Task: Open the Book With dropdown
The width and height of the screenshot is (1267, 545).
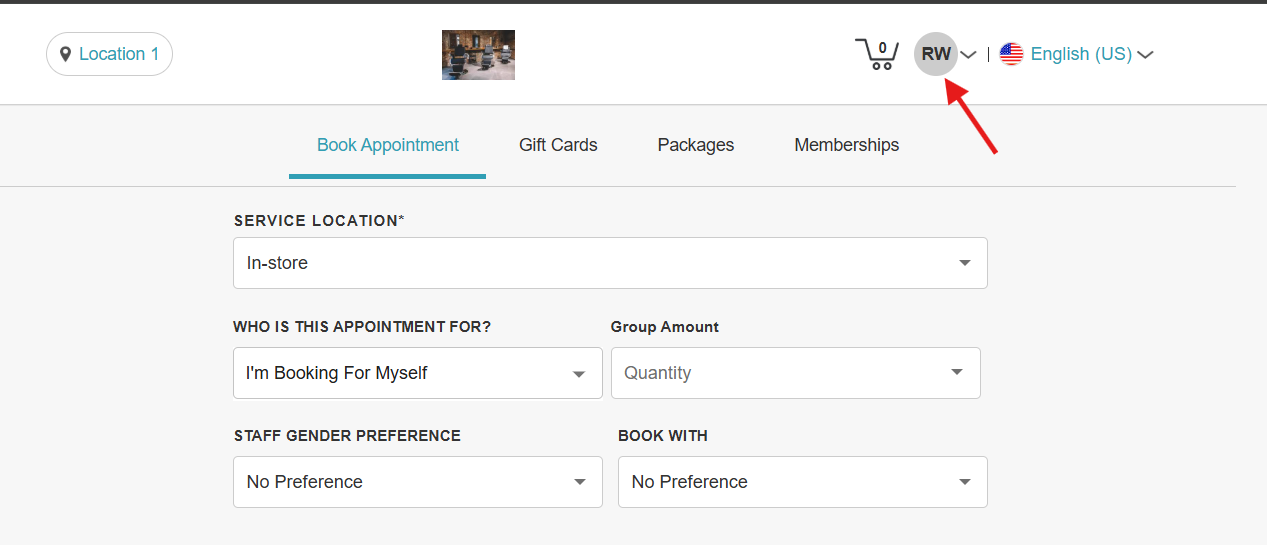Action: point(803,482)
